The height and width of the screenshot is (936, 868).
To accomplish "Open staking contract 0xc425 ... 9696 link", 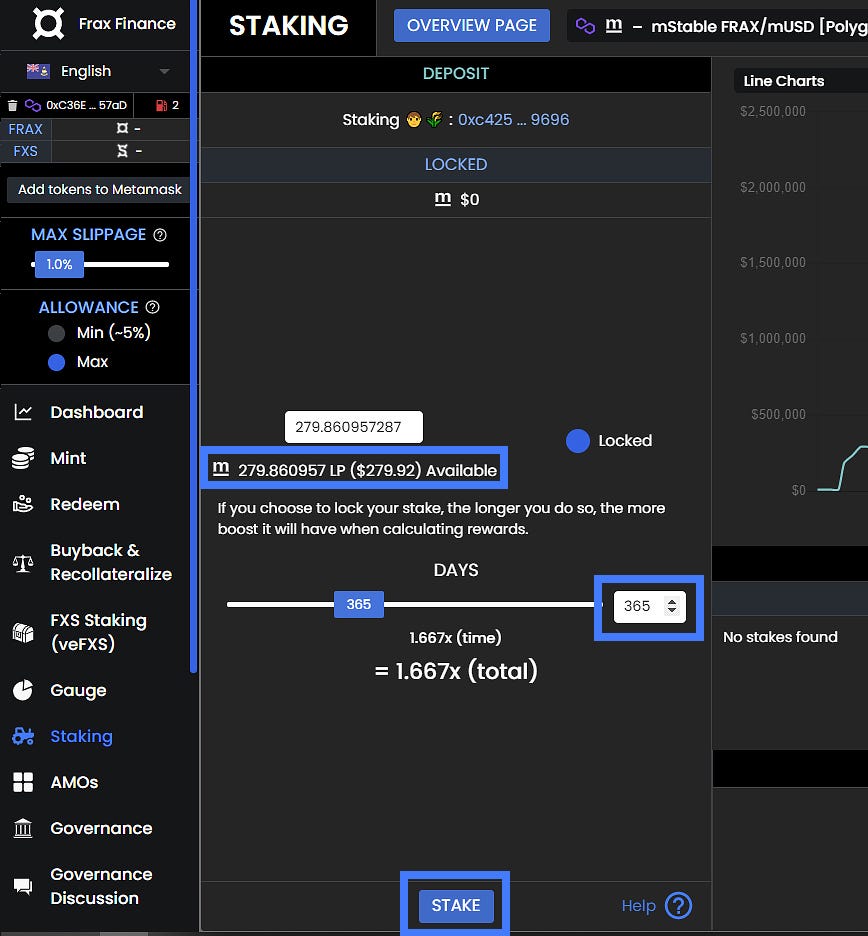I will click(x=513, y=119).
